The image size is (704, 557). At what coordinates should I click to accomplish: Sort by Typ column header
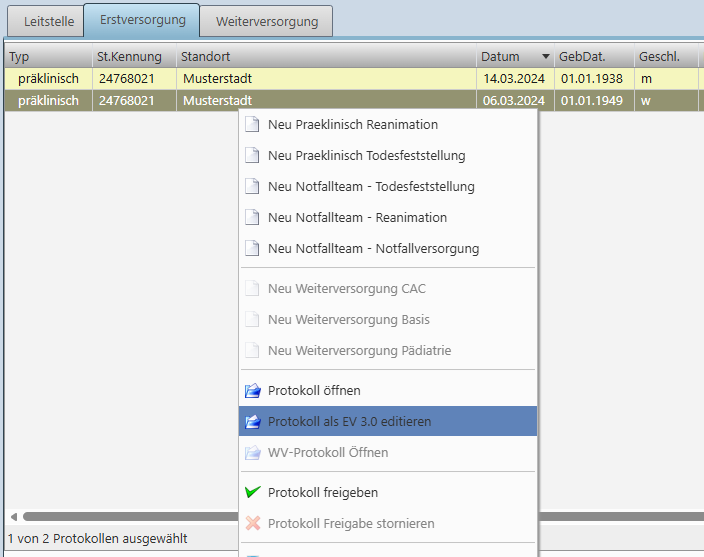(47, 57)
